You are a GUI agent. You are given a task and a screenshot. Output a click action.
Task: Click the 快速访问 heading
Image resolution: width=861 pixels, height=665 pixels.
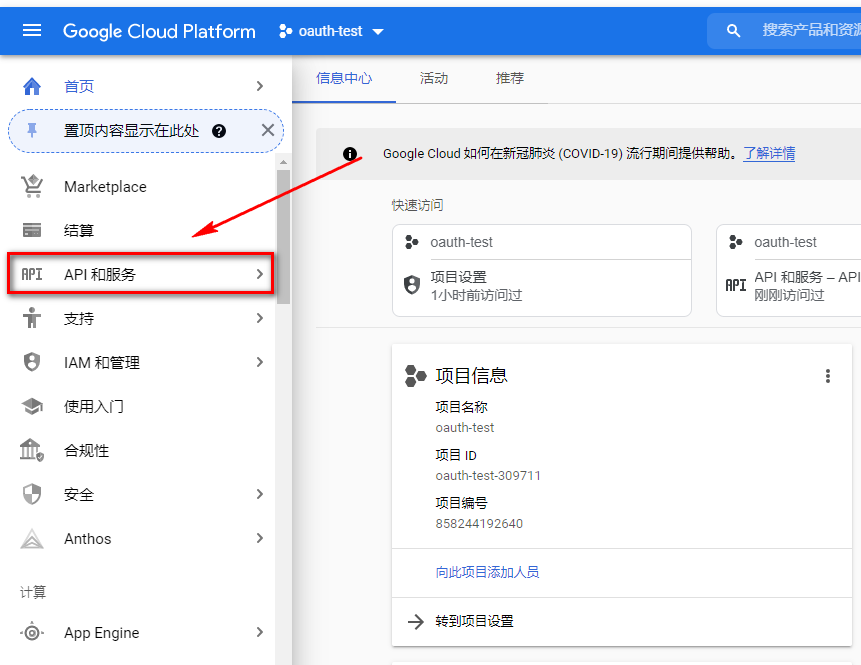pyautogui.click(x=417, y=205)
